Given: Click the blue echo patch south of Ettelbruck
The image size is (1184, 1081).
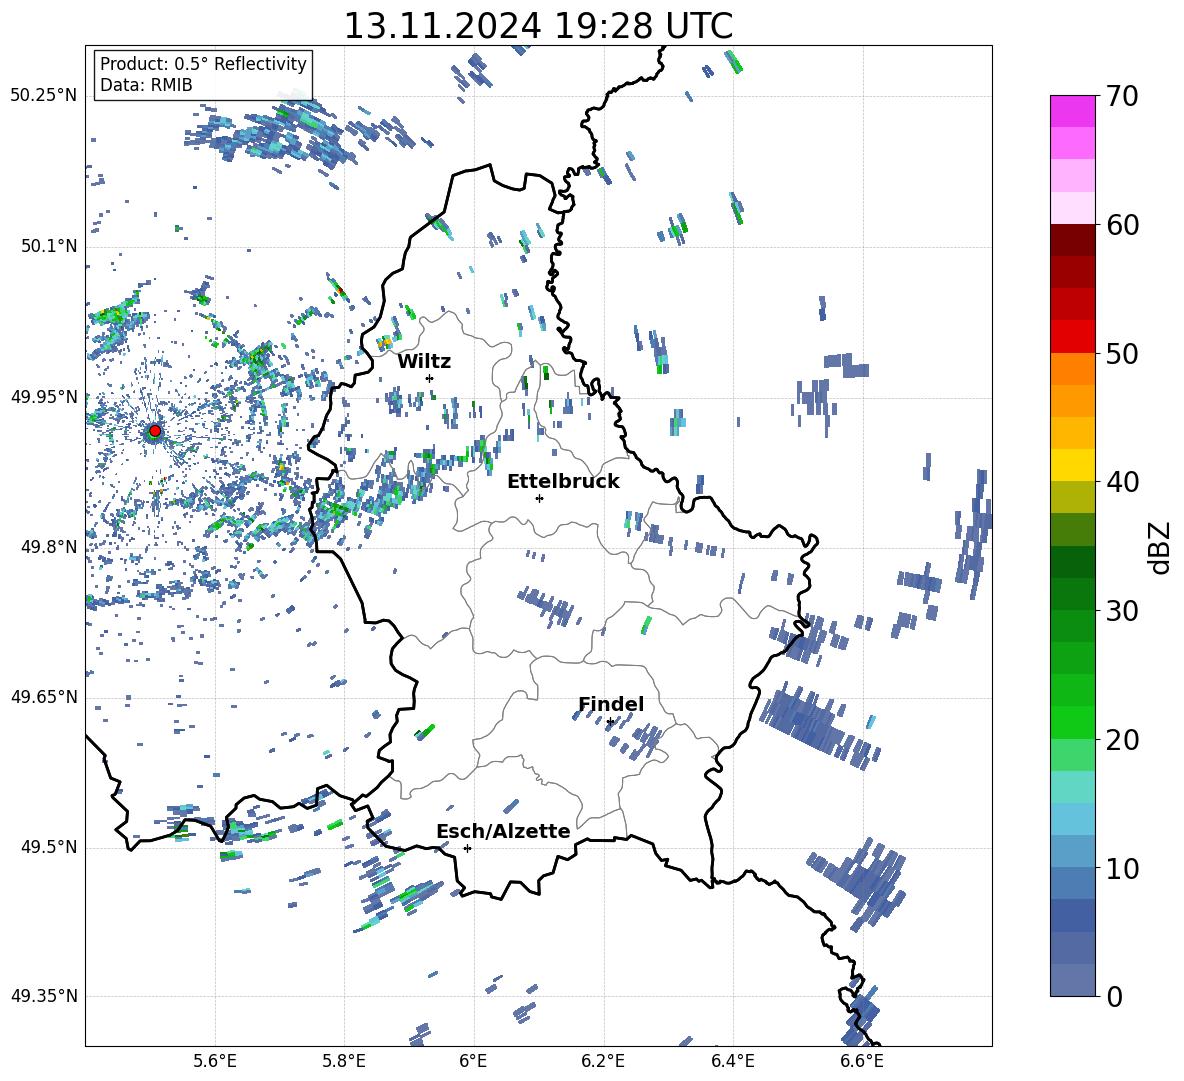Looking at the screenshot, I should point(550,605).
